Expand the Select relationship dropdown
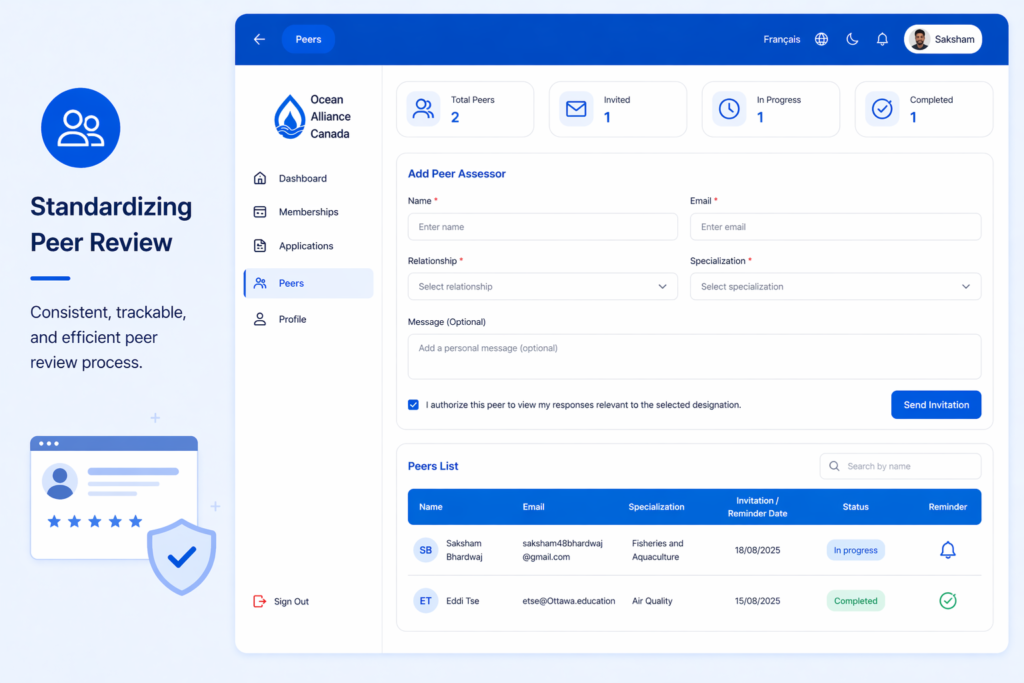The image size is (1024, 683). tap(542, 287)
